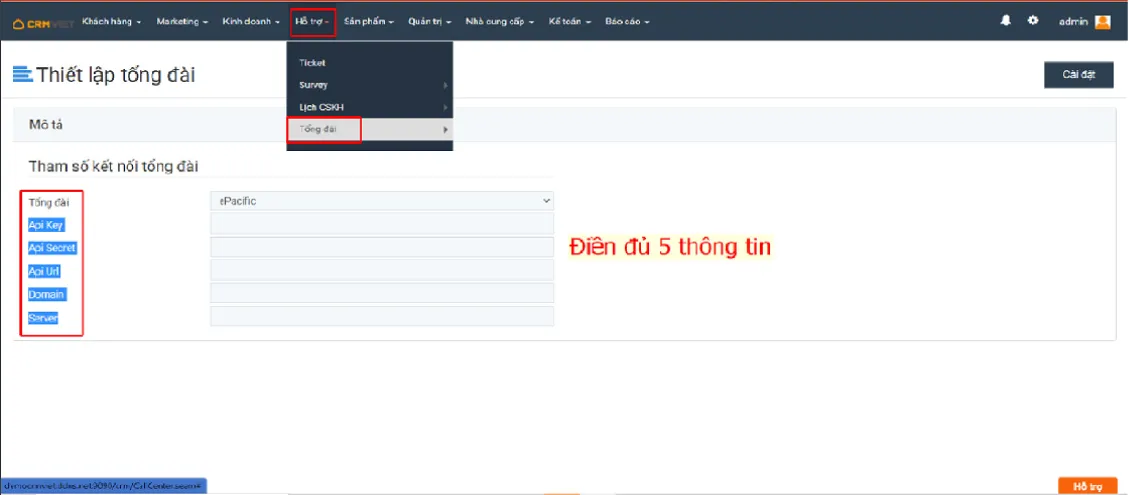Viewport: 1129px width, 495px height.
Task: Click the Server label
Action: (x=44, y=318)
